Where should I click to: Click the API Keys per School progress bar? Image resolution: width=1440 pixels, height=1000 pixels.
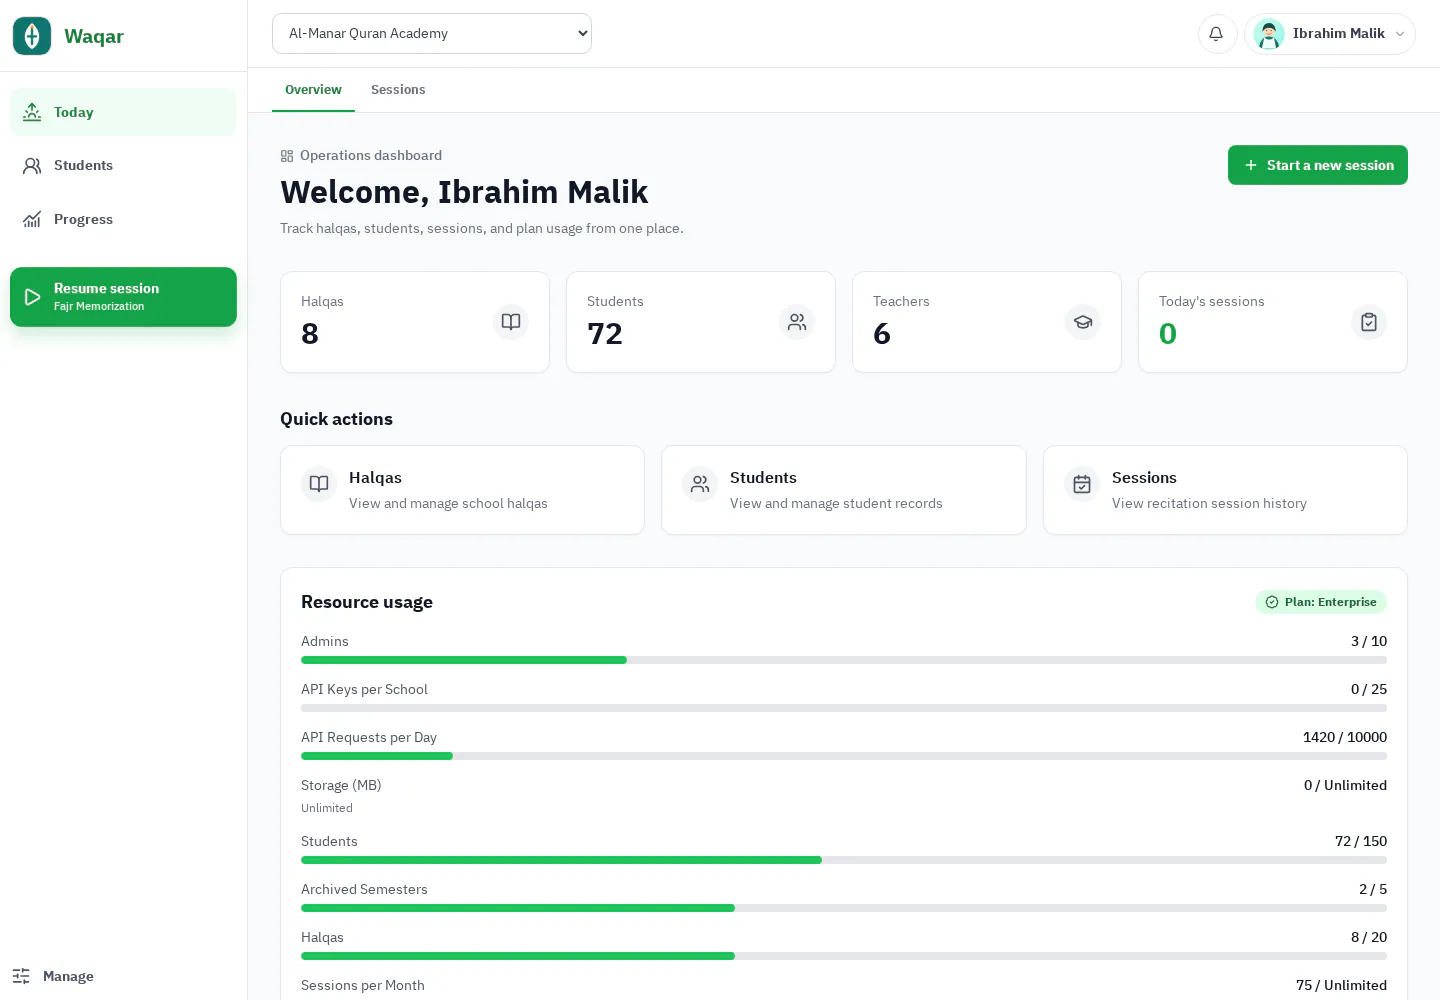[x=844, y=708]
